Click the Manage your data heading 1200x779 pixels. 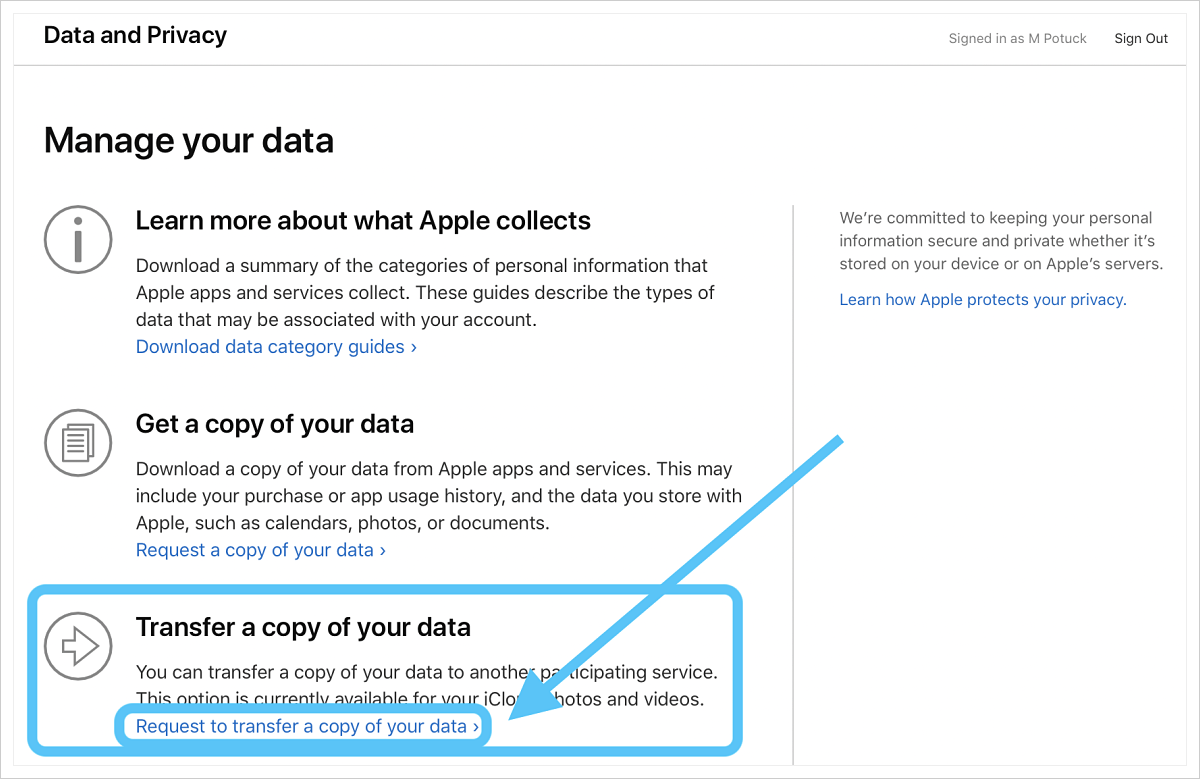pyautogui.click(x=188, y=140)
